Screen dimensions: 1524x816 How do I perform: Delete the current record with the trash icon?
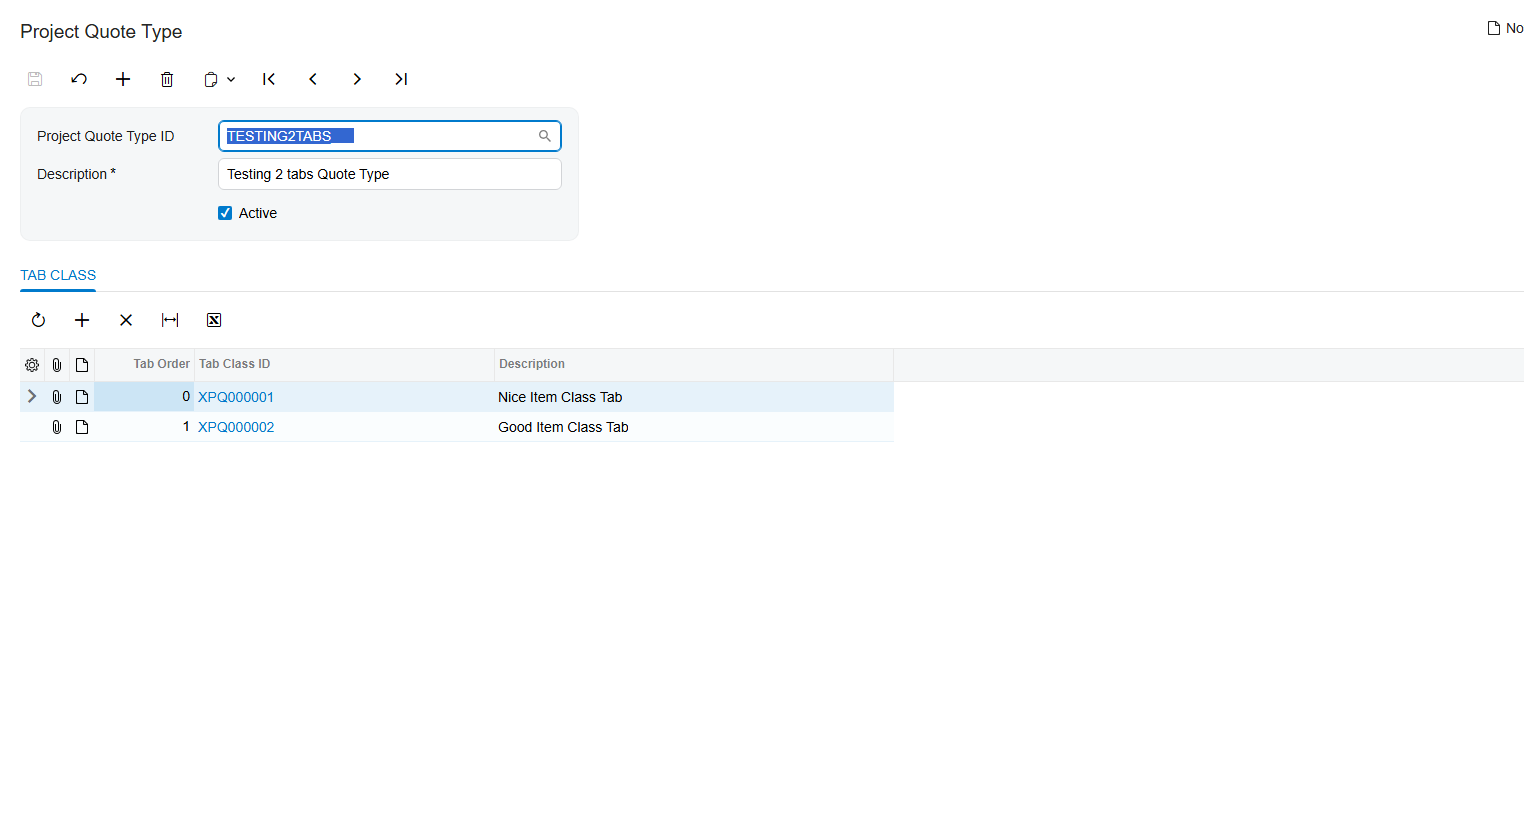coord(167,79)
